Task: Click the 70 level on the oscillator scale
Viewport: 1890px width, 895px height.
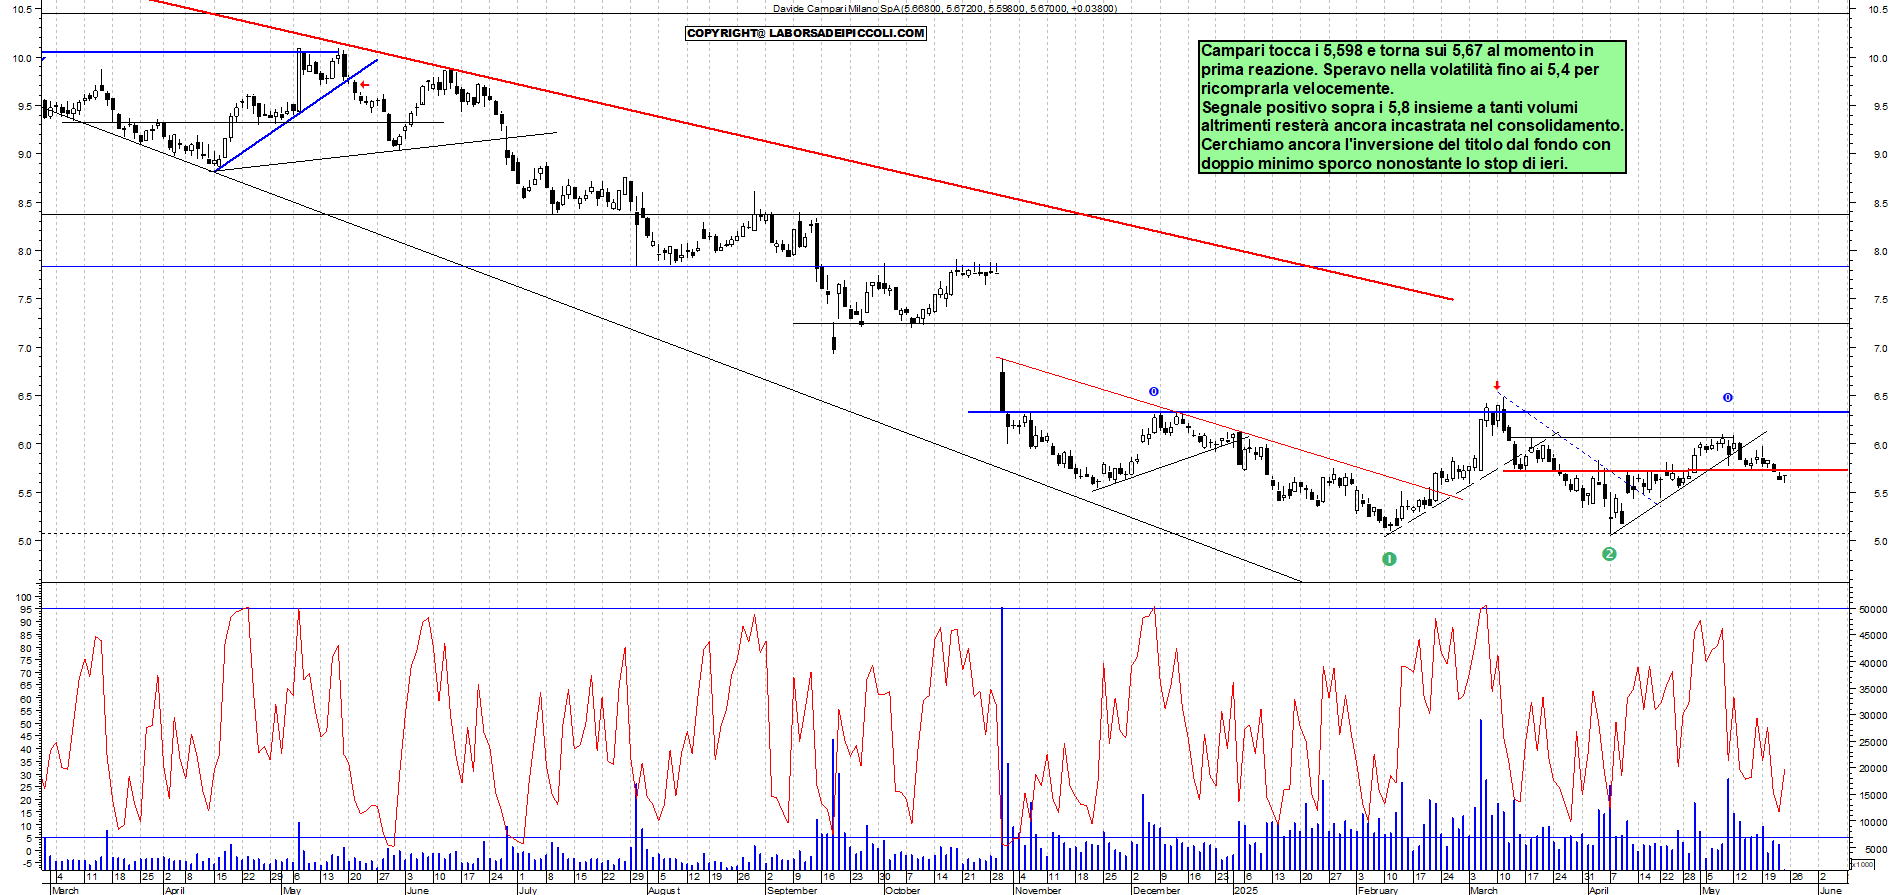Action: point(26,673)
